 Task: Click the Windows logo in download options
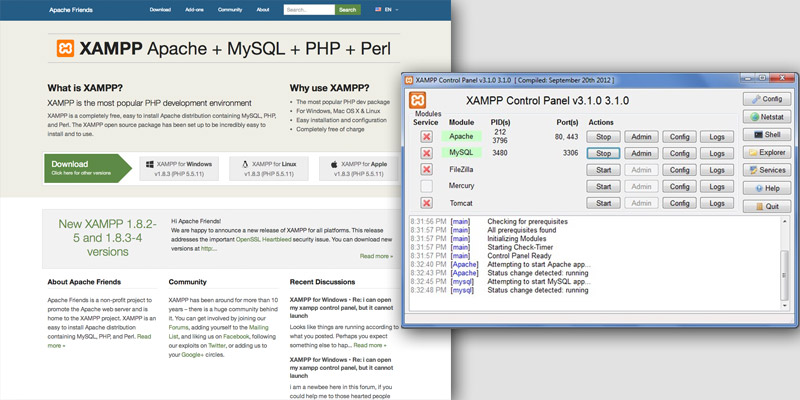150,164
